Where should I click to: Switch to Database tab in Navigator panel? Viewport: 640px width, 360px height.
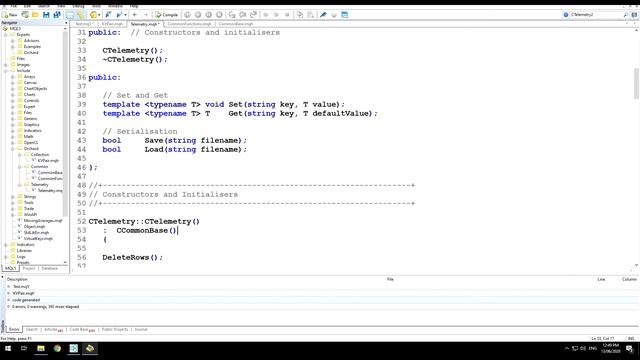(x=49, y=269)
